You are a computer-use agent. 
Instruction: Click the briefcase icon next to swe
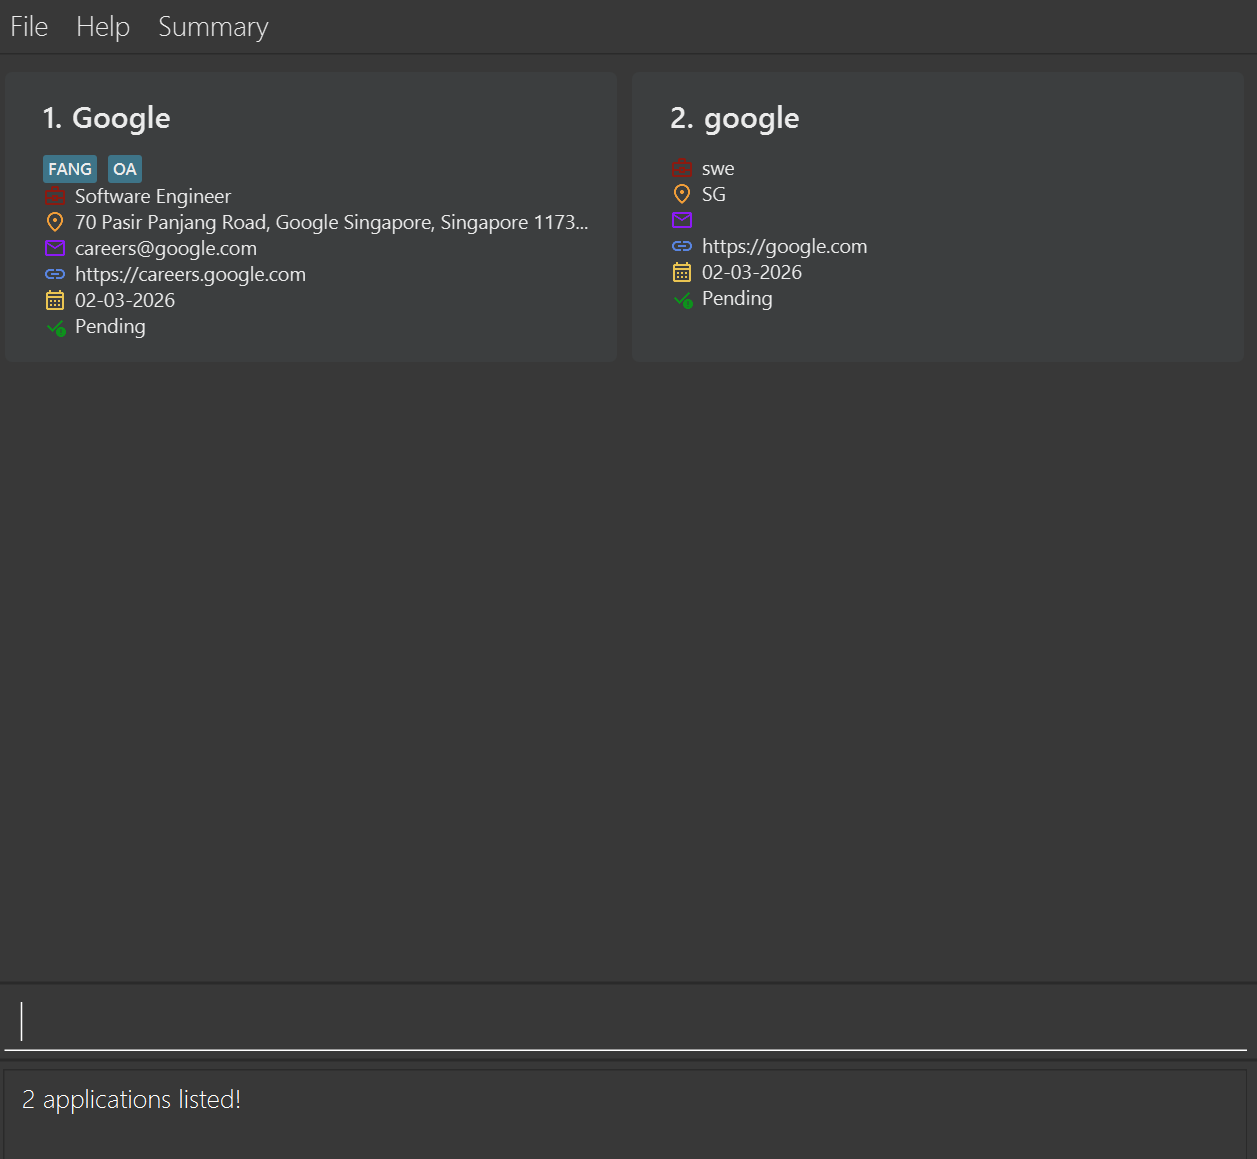(682, 168)
